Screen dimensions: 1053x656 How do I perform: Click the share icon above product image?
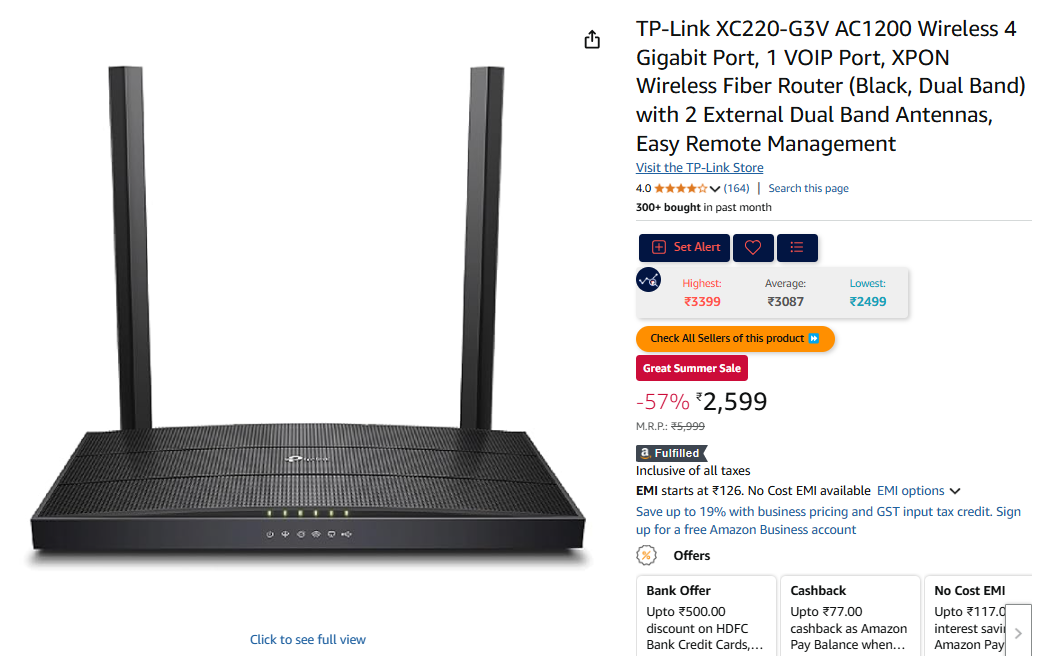click(x=592, y=40)
